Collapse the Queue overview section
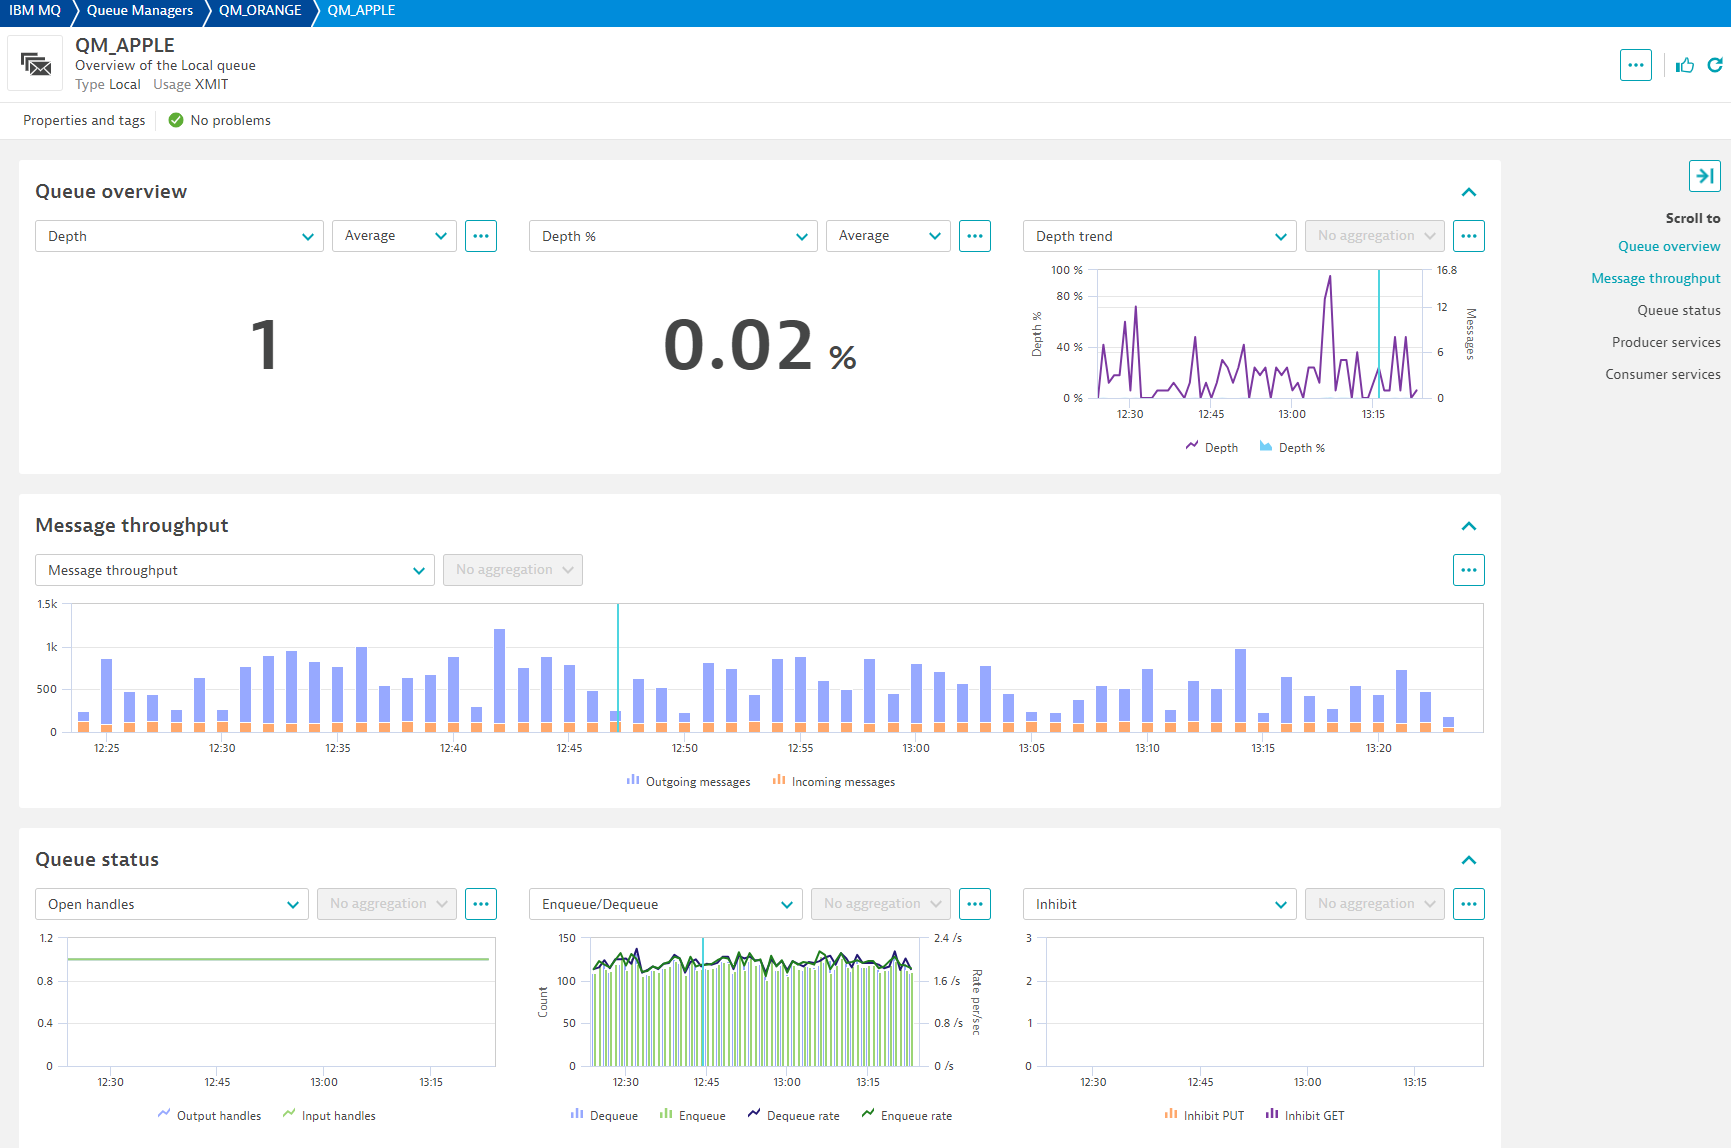 (1468, 192)
